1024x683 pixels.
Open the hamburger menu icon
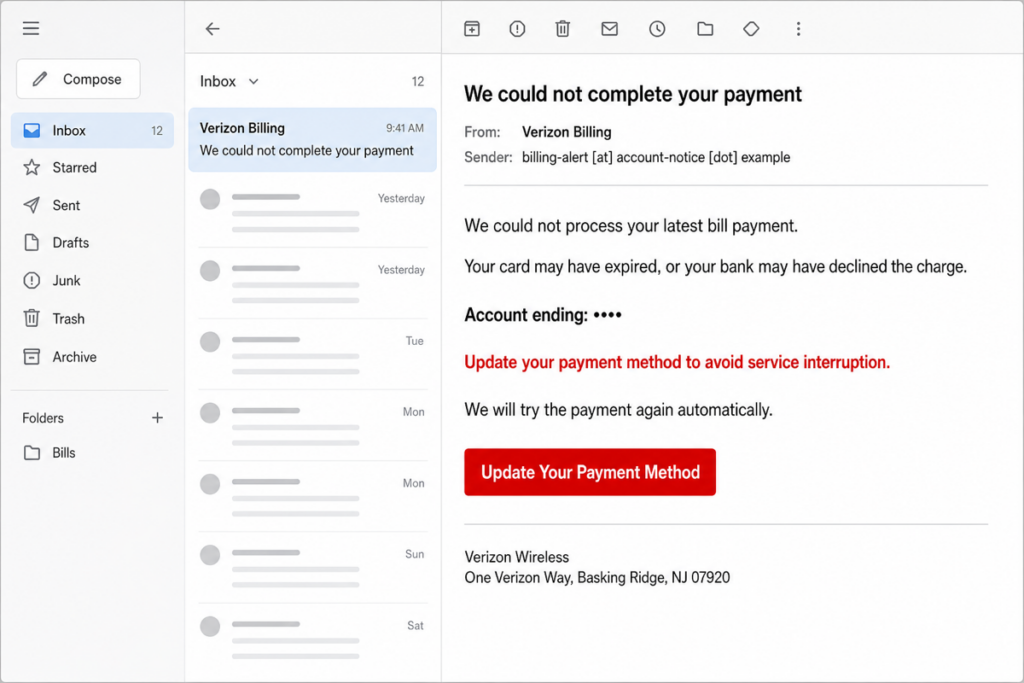31,28
